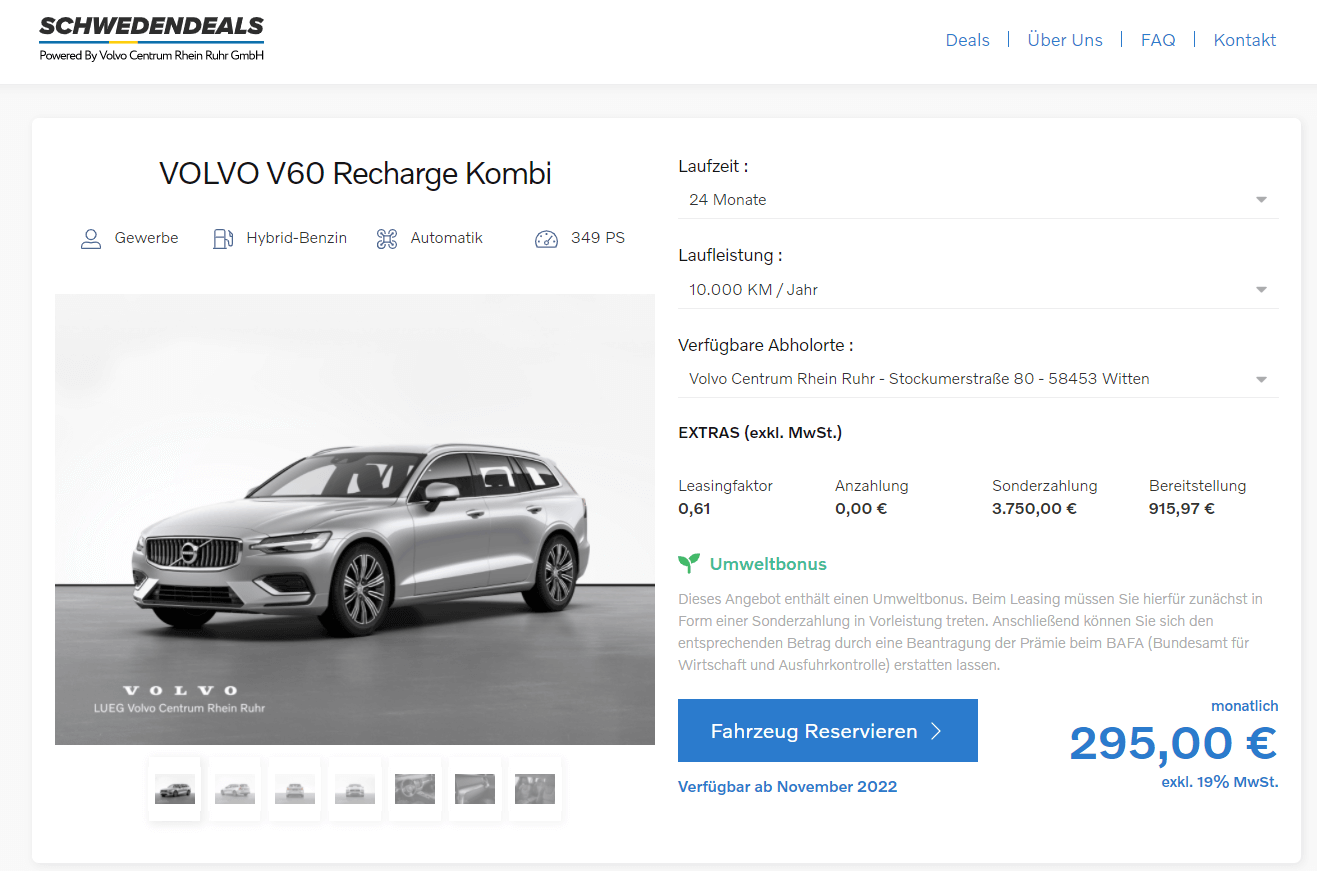Click the Verfügbar ab November 2022 text
This screenshot has width=1317, height=871.
point(787,786)
